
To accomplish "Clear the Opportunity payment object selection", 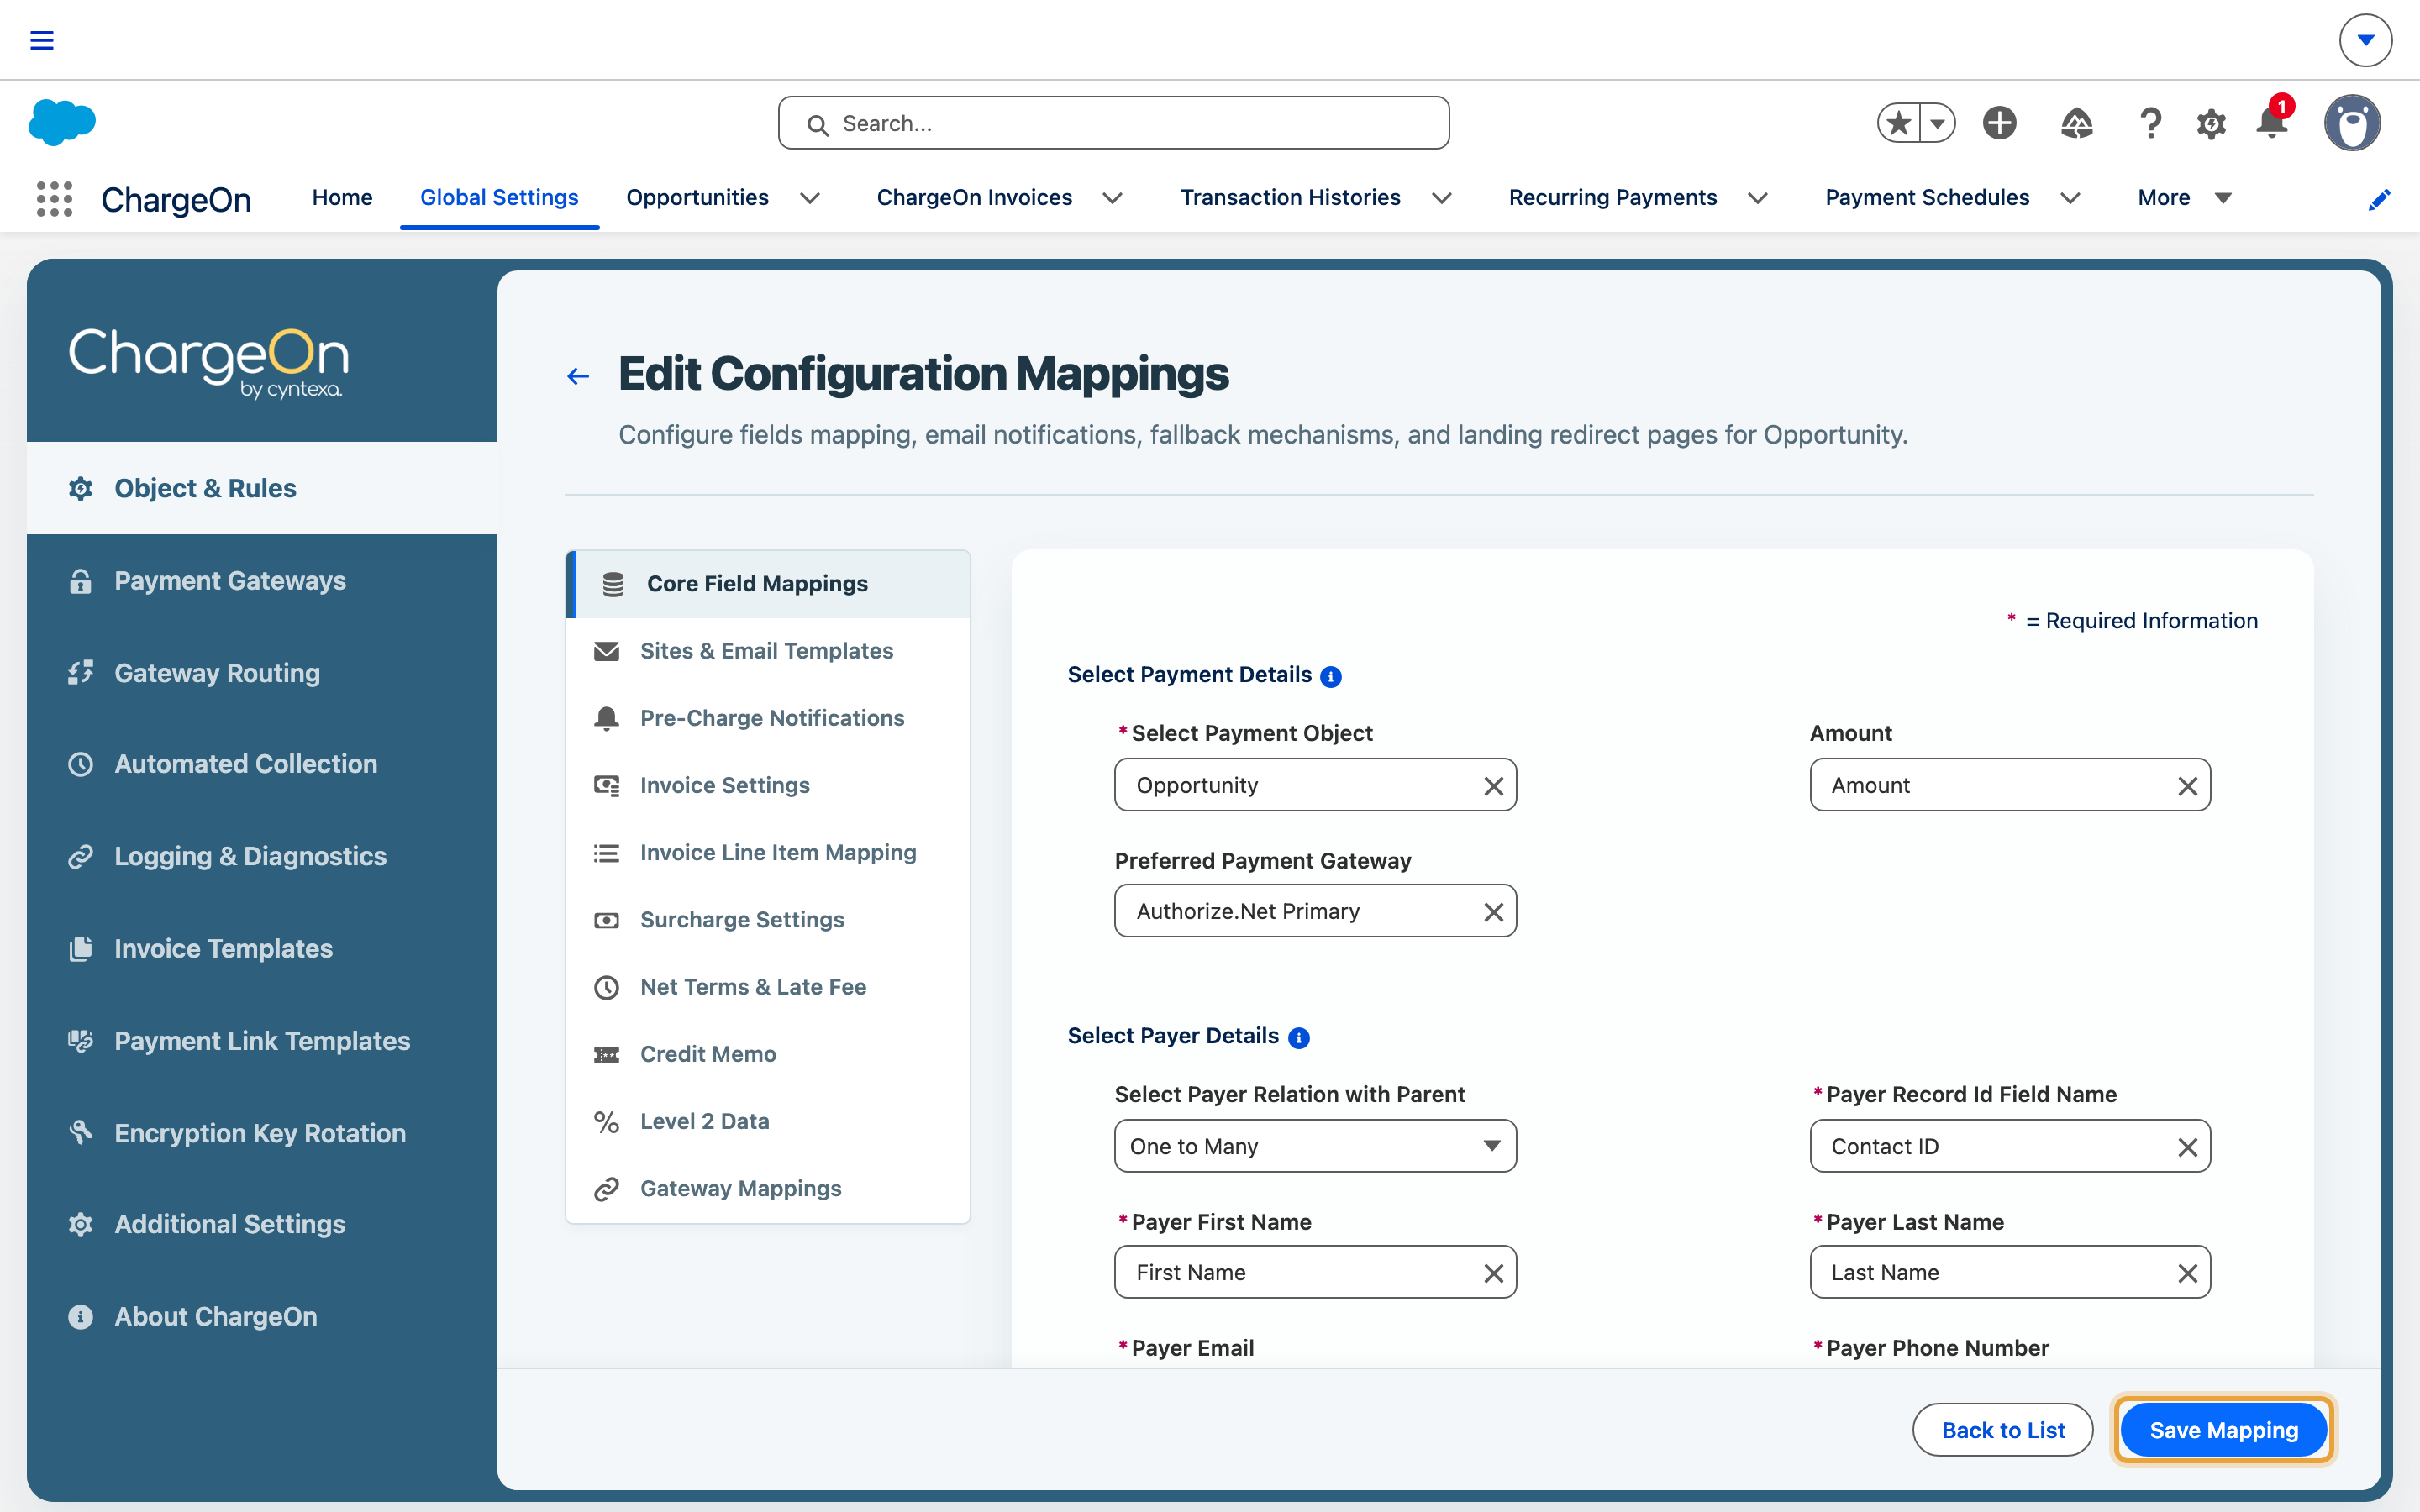I will tap(1494, 786).
